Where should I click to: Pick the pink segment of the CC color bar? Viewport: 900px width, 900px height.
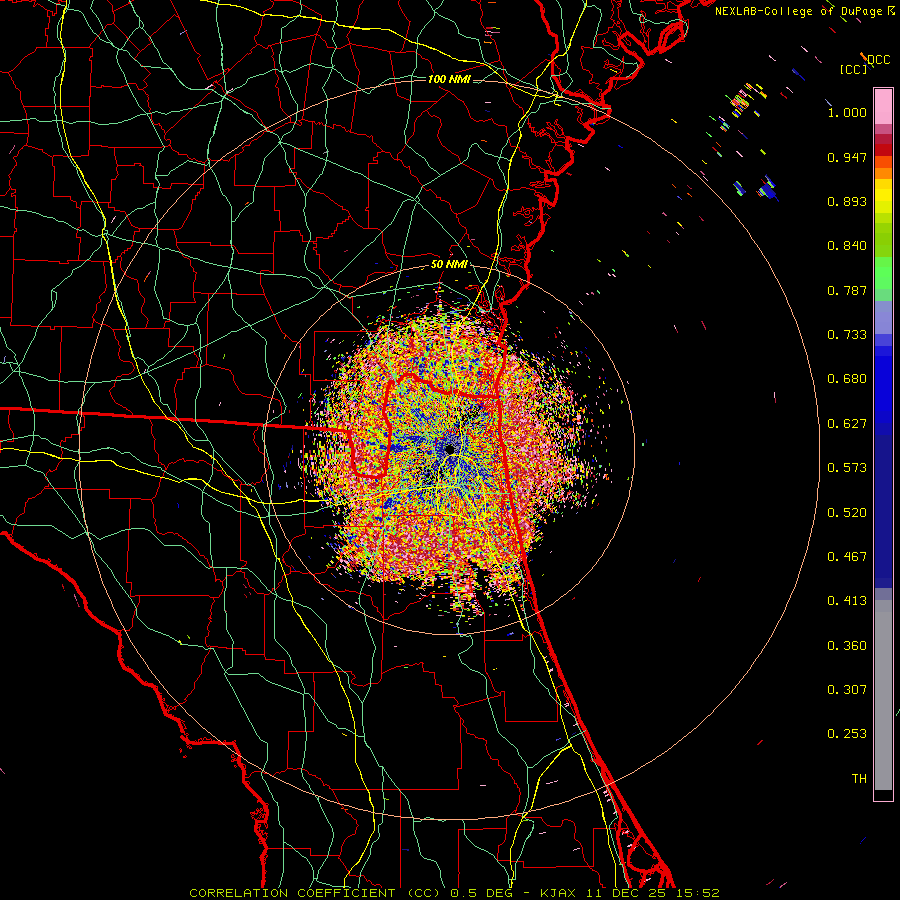click(x=883, y=107)
